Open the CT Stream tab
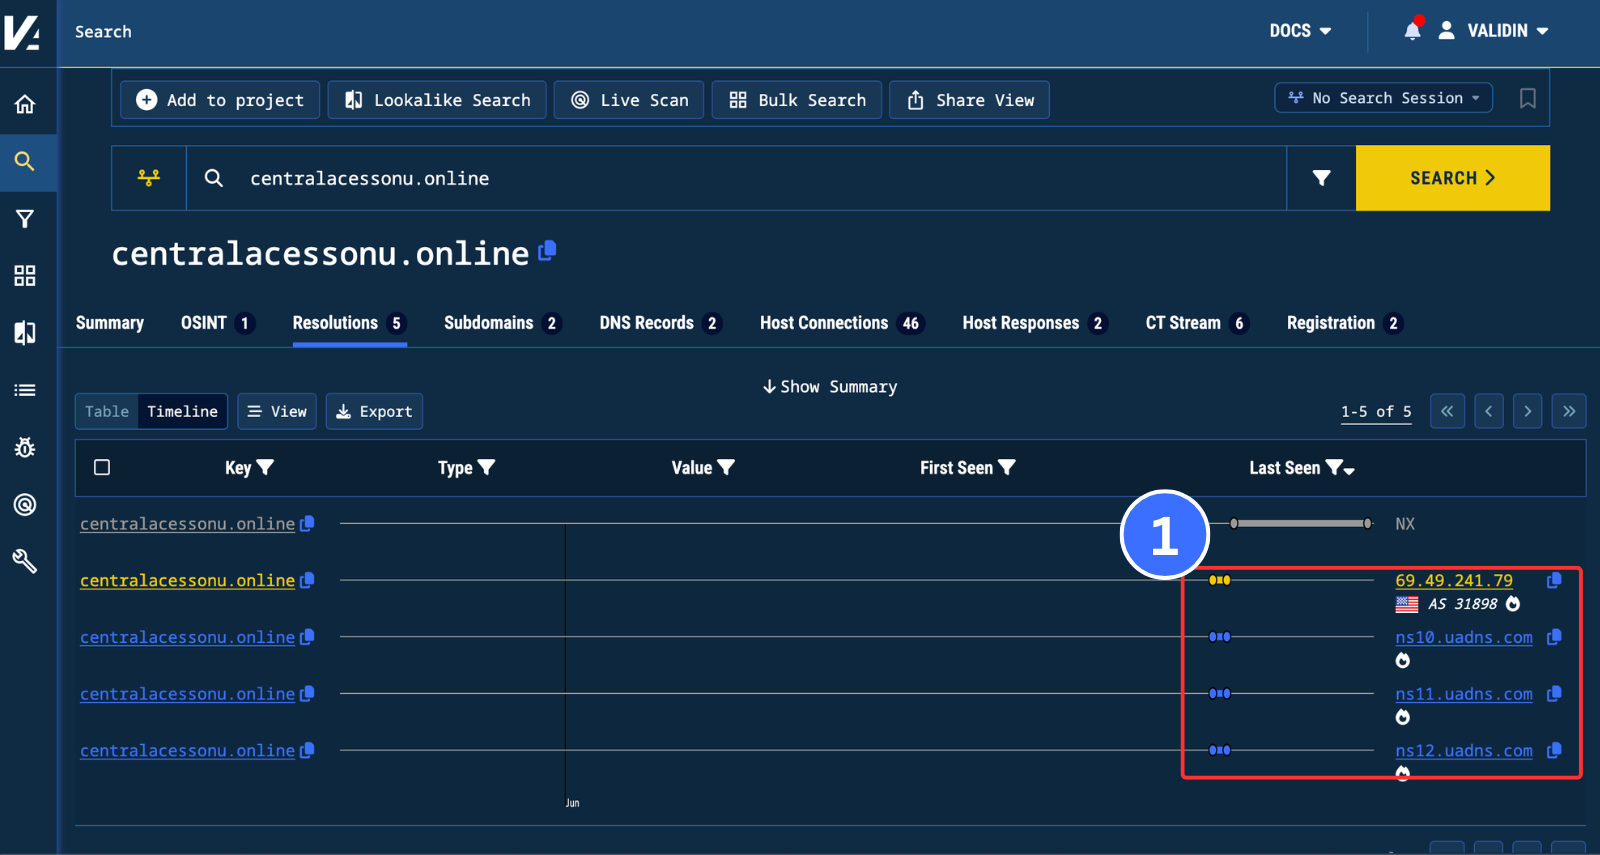This screenshot has width=1600, height=855. pyautogui.click(x=1197, y=323)
